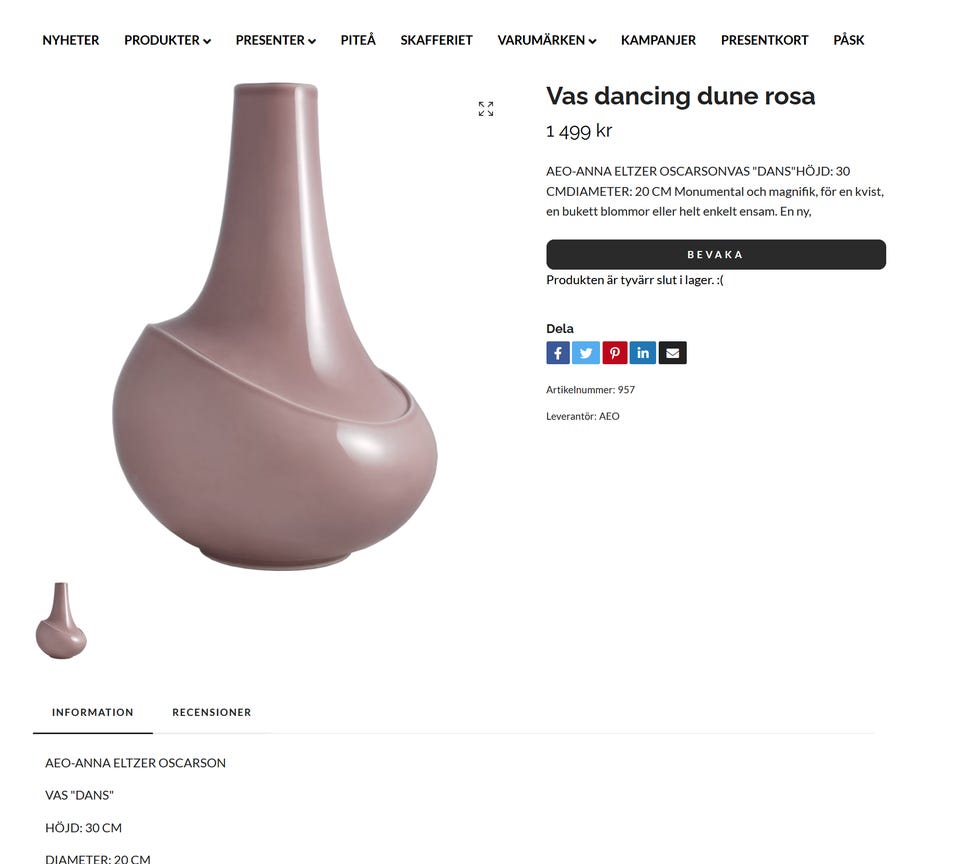The image size is (960, 864).
Task: Open the KAMPANJER page
Action: (x=658, y=40)
